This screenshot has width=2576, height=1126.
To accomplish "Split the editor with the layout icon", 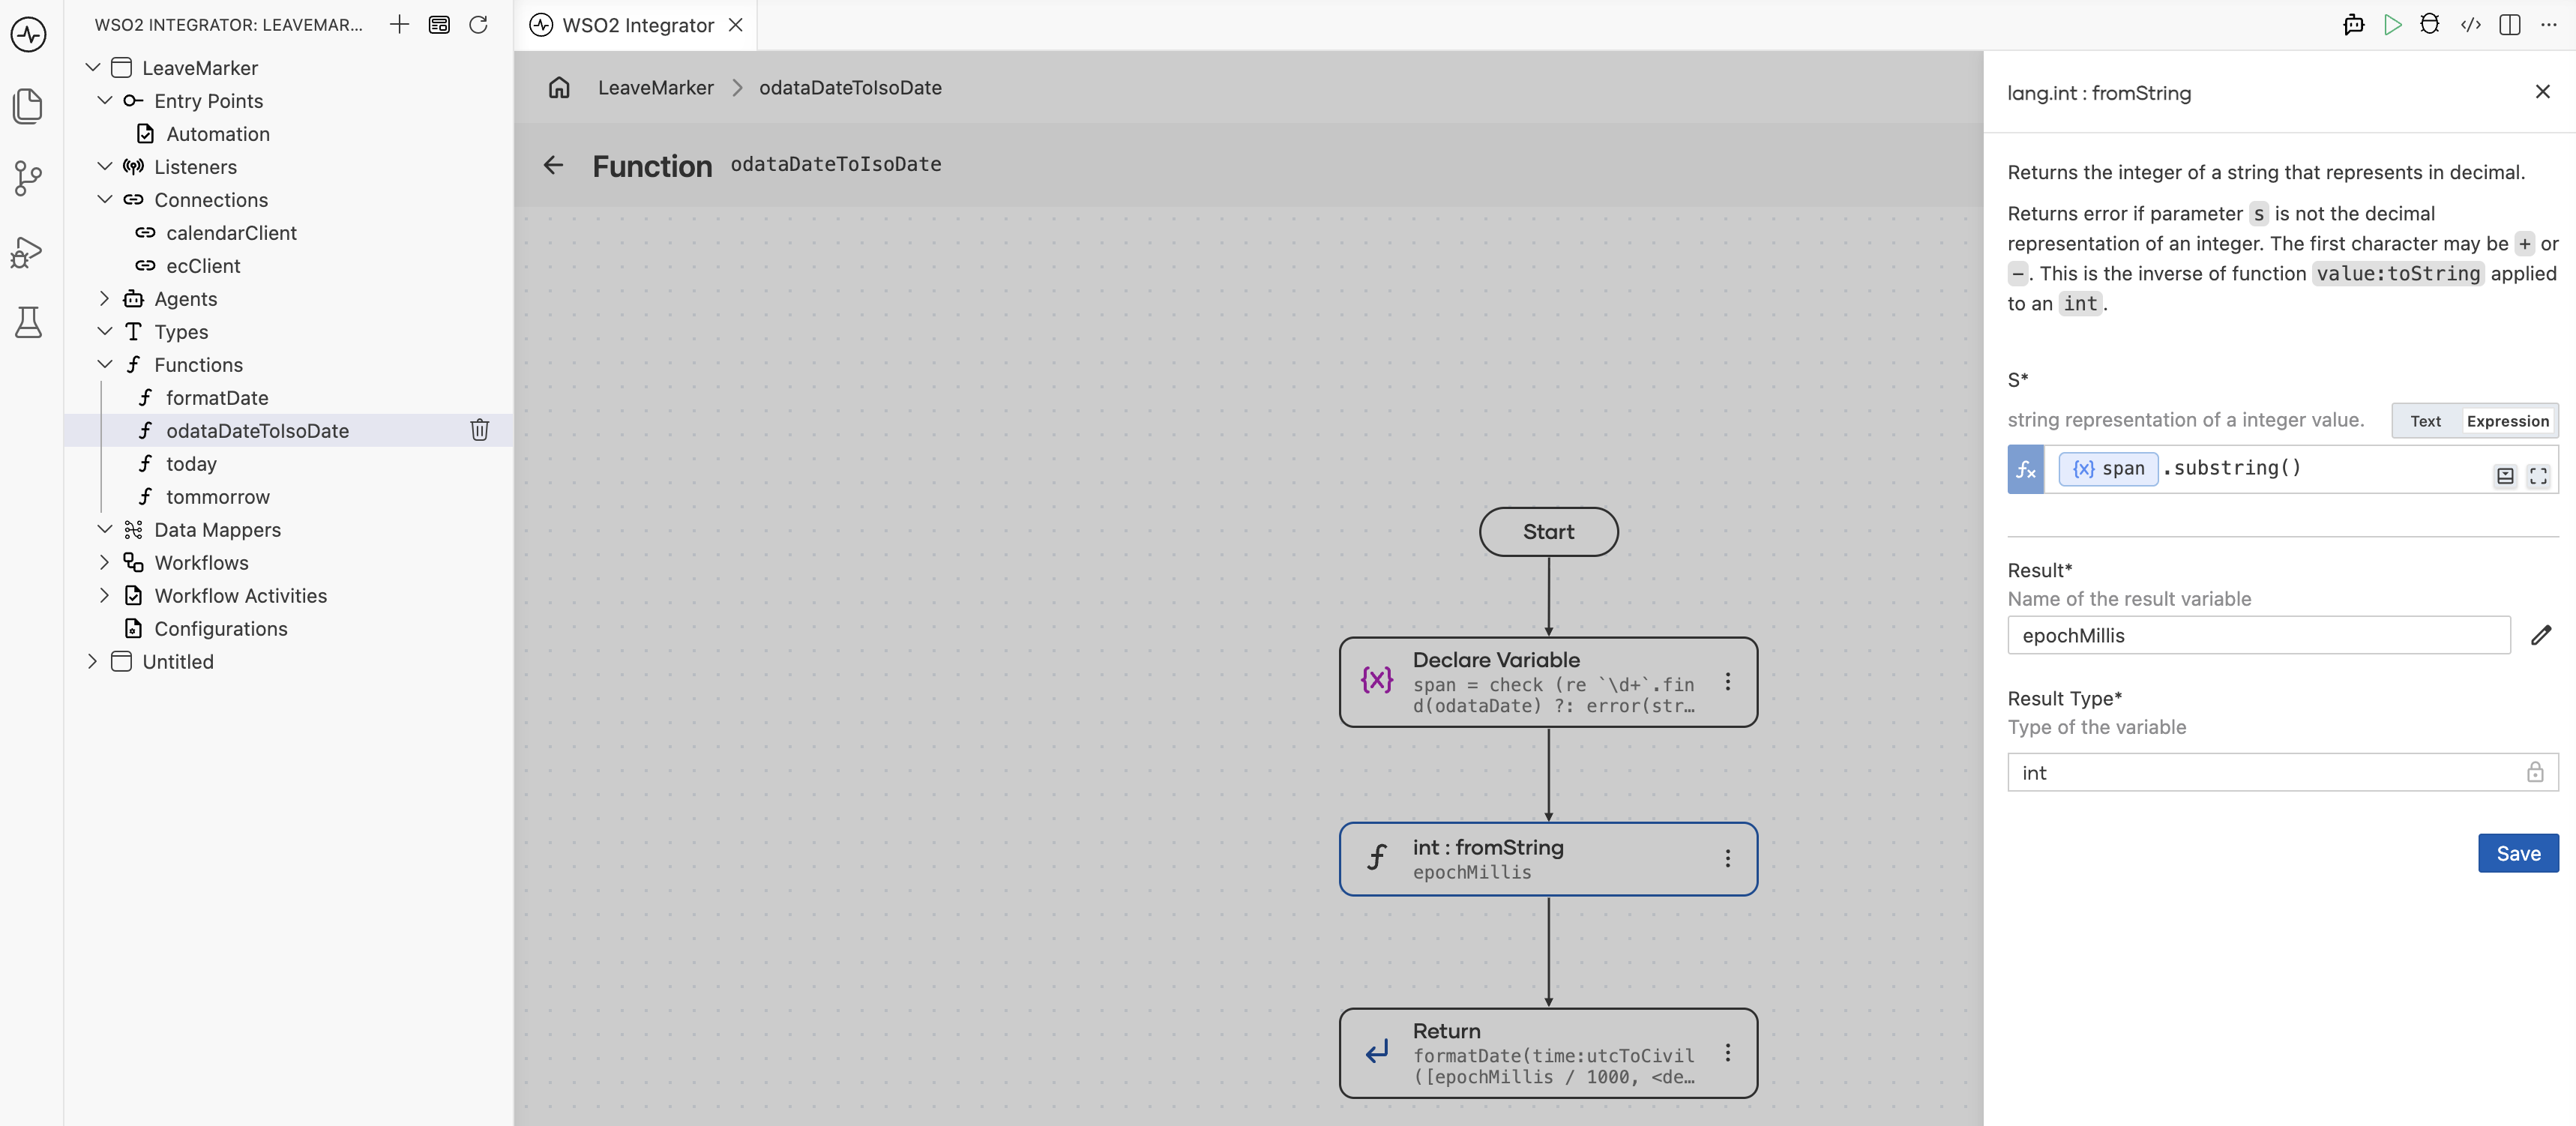I will [x=2510, y=25].
